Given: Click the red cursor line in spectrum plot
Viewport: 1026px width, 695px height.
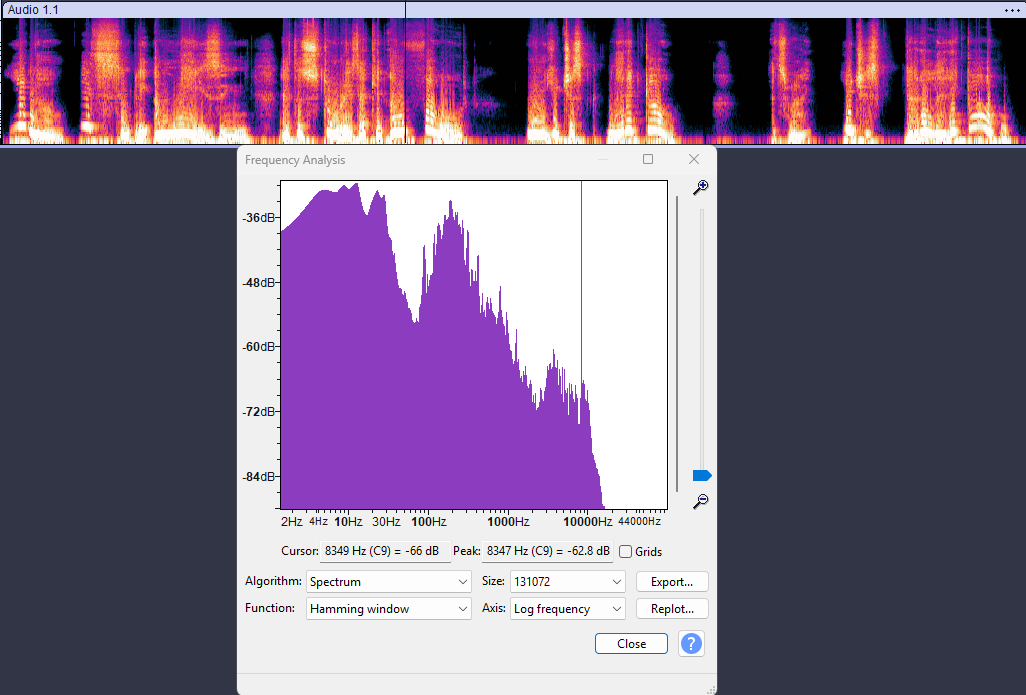Looking at the screenshot, I should click(x=581, y=345).
